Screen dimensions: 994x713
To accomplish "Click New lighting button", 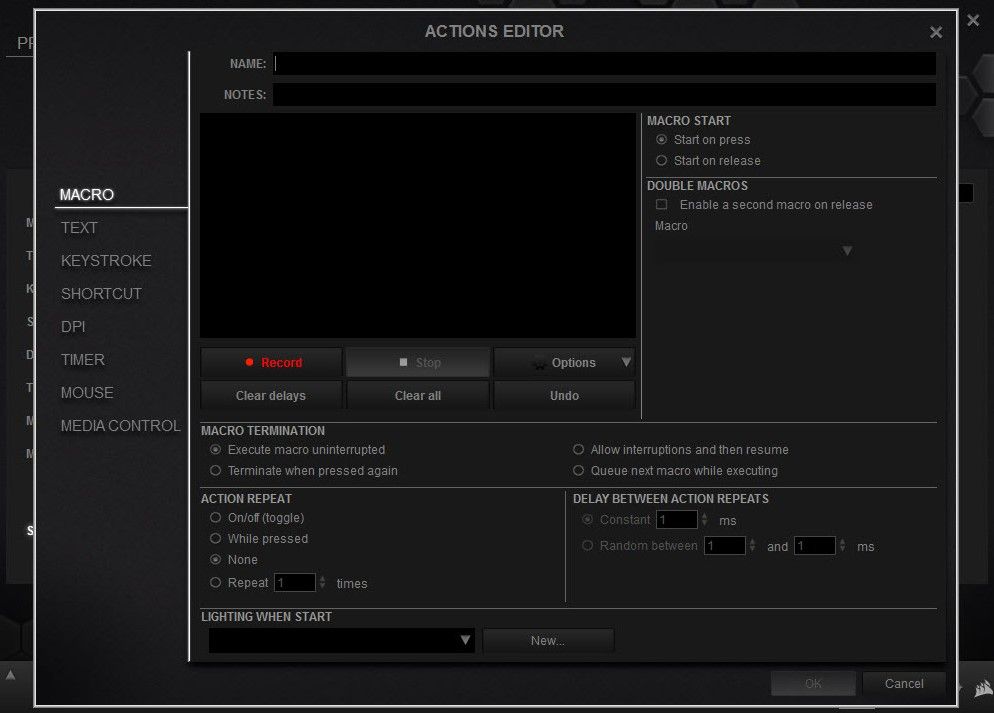I will click(x=548, y=641).
